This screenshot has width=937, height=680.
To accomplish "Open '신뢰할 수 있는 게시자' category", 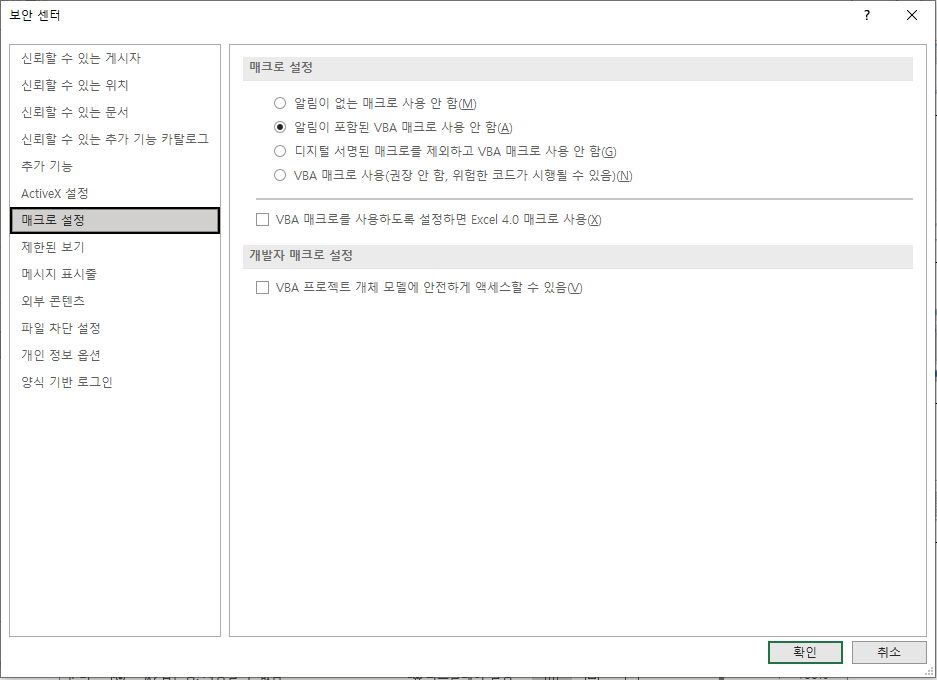I will point(115,58).
